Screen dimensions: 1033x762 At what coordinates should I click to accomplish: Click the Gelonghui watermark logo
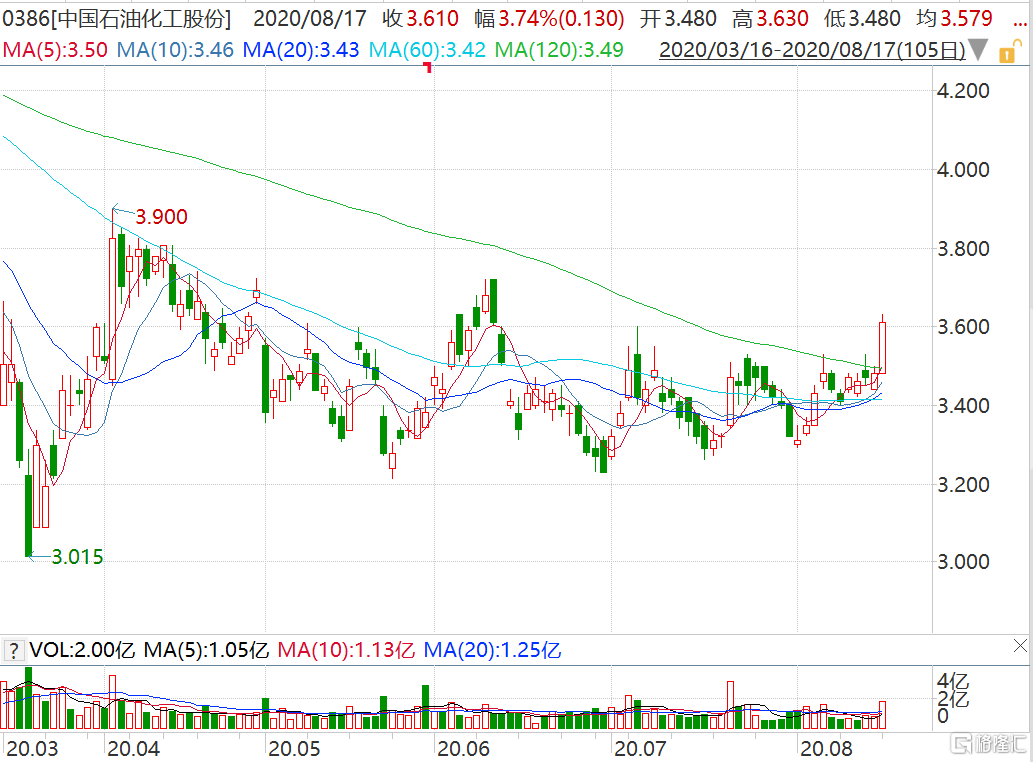click(x=988, y=744)
